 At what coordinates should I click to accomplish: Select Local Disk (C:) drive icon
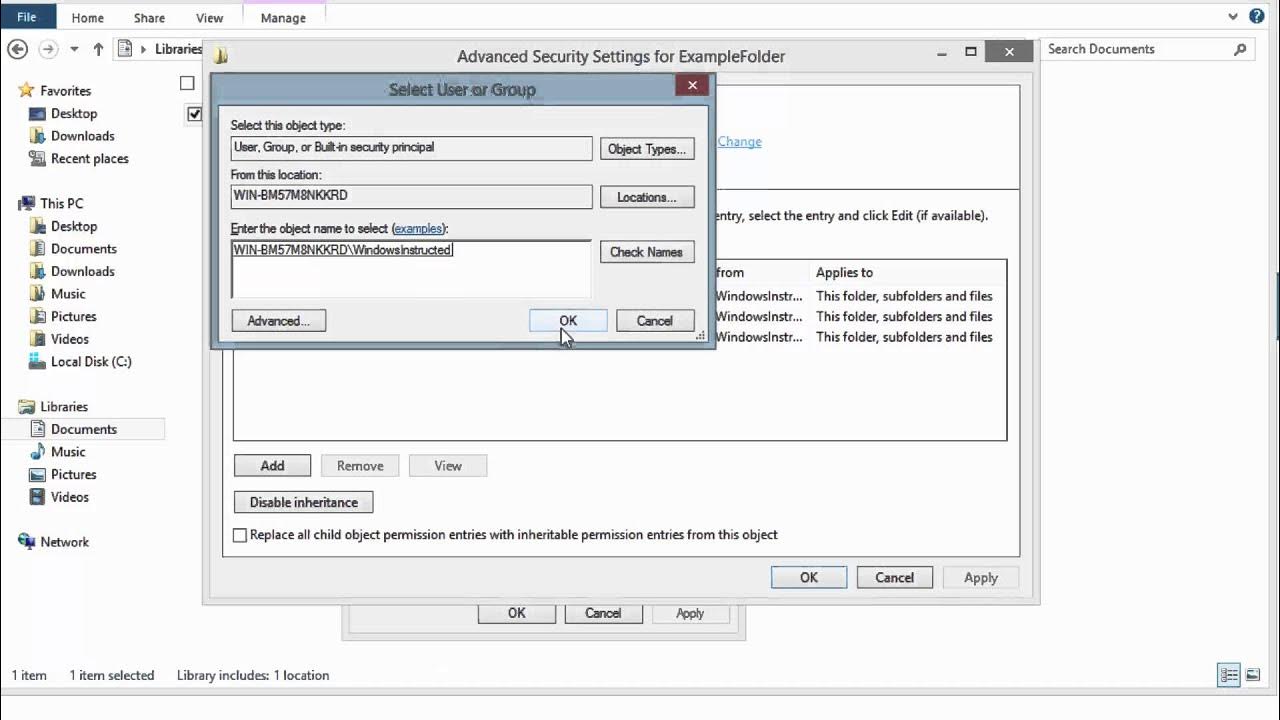pos(38,362)
